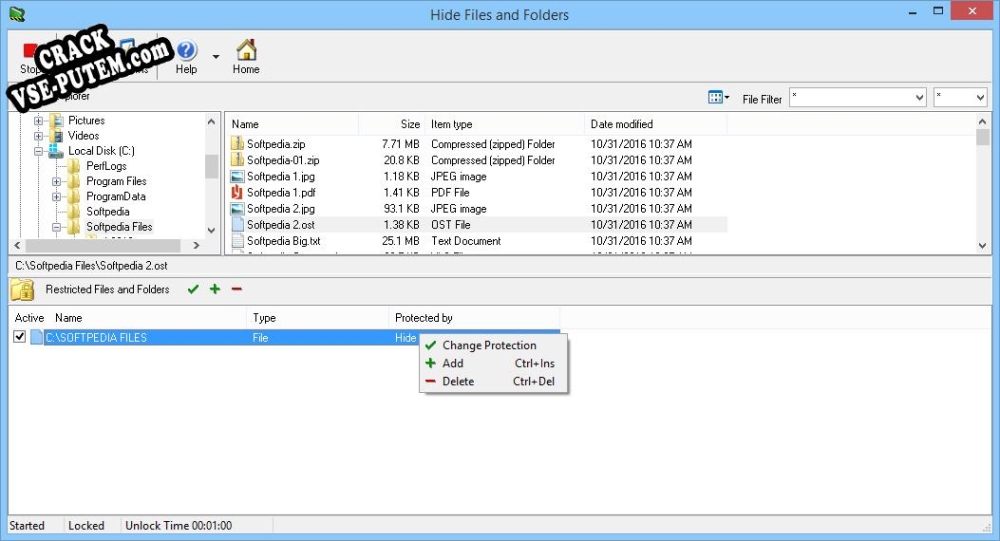The image size is (1000, 541).
Task: Click the Home toolbar icon
Action: 246,57
